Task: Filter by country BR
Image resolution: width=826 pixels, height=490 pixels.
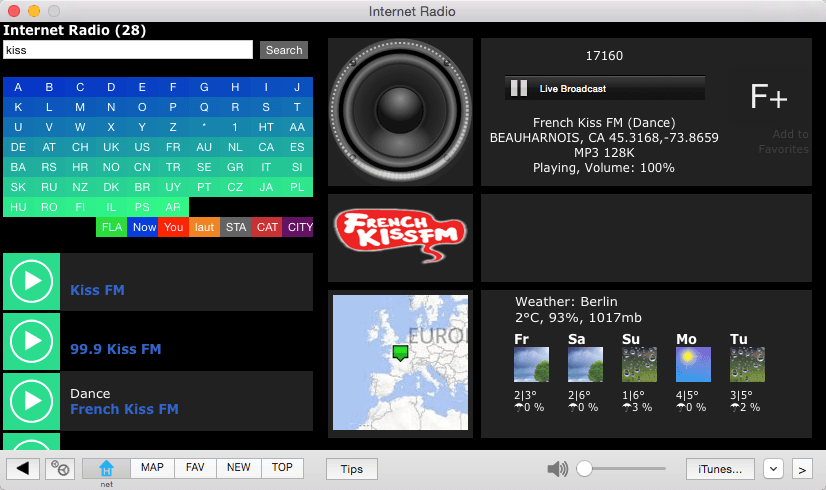Action: coord(142,188)
